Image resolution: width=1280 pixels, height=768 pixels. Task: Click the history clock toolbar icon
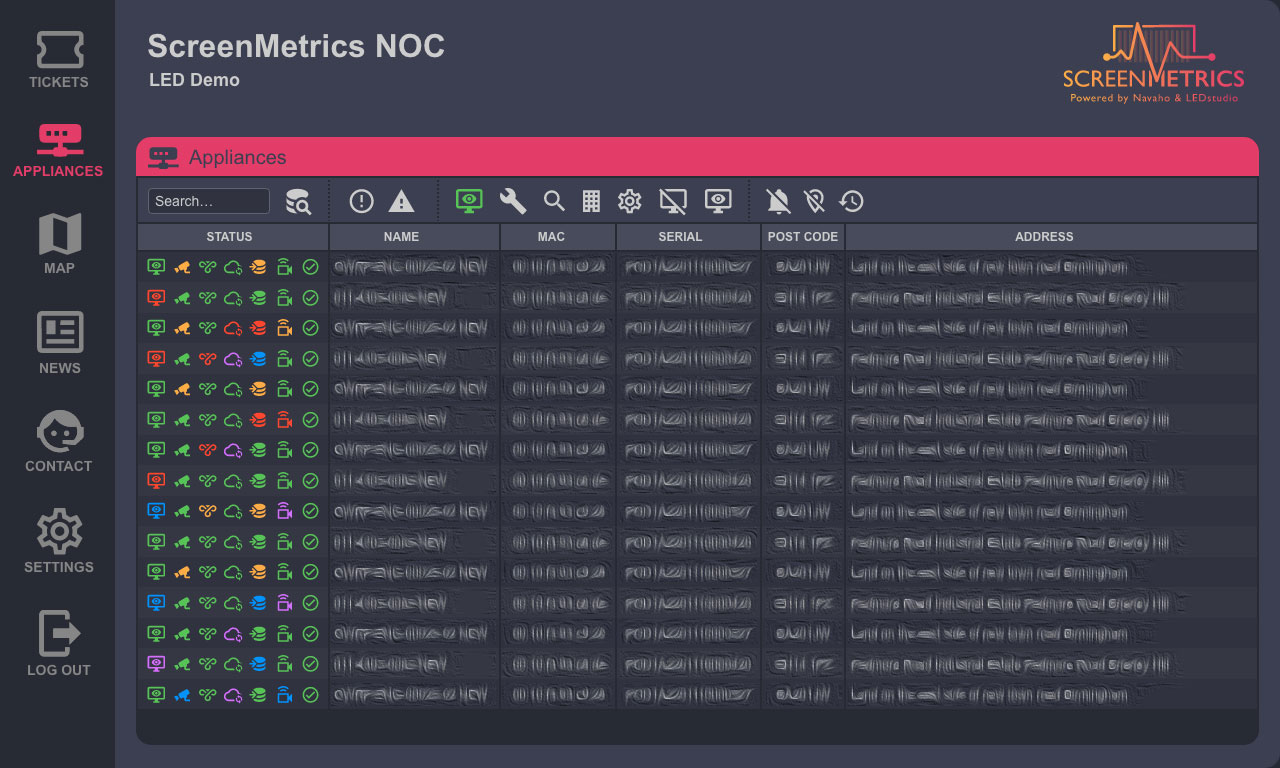click(851, 201)
